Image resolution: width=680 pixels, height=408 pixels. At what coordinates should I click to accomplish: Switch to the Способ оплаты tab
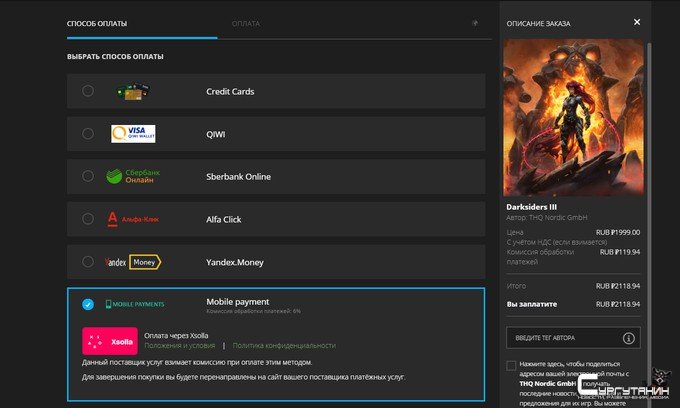pos(97,23)
